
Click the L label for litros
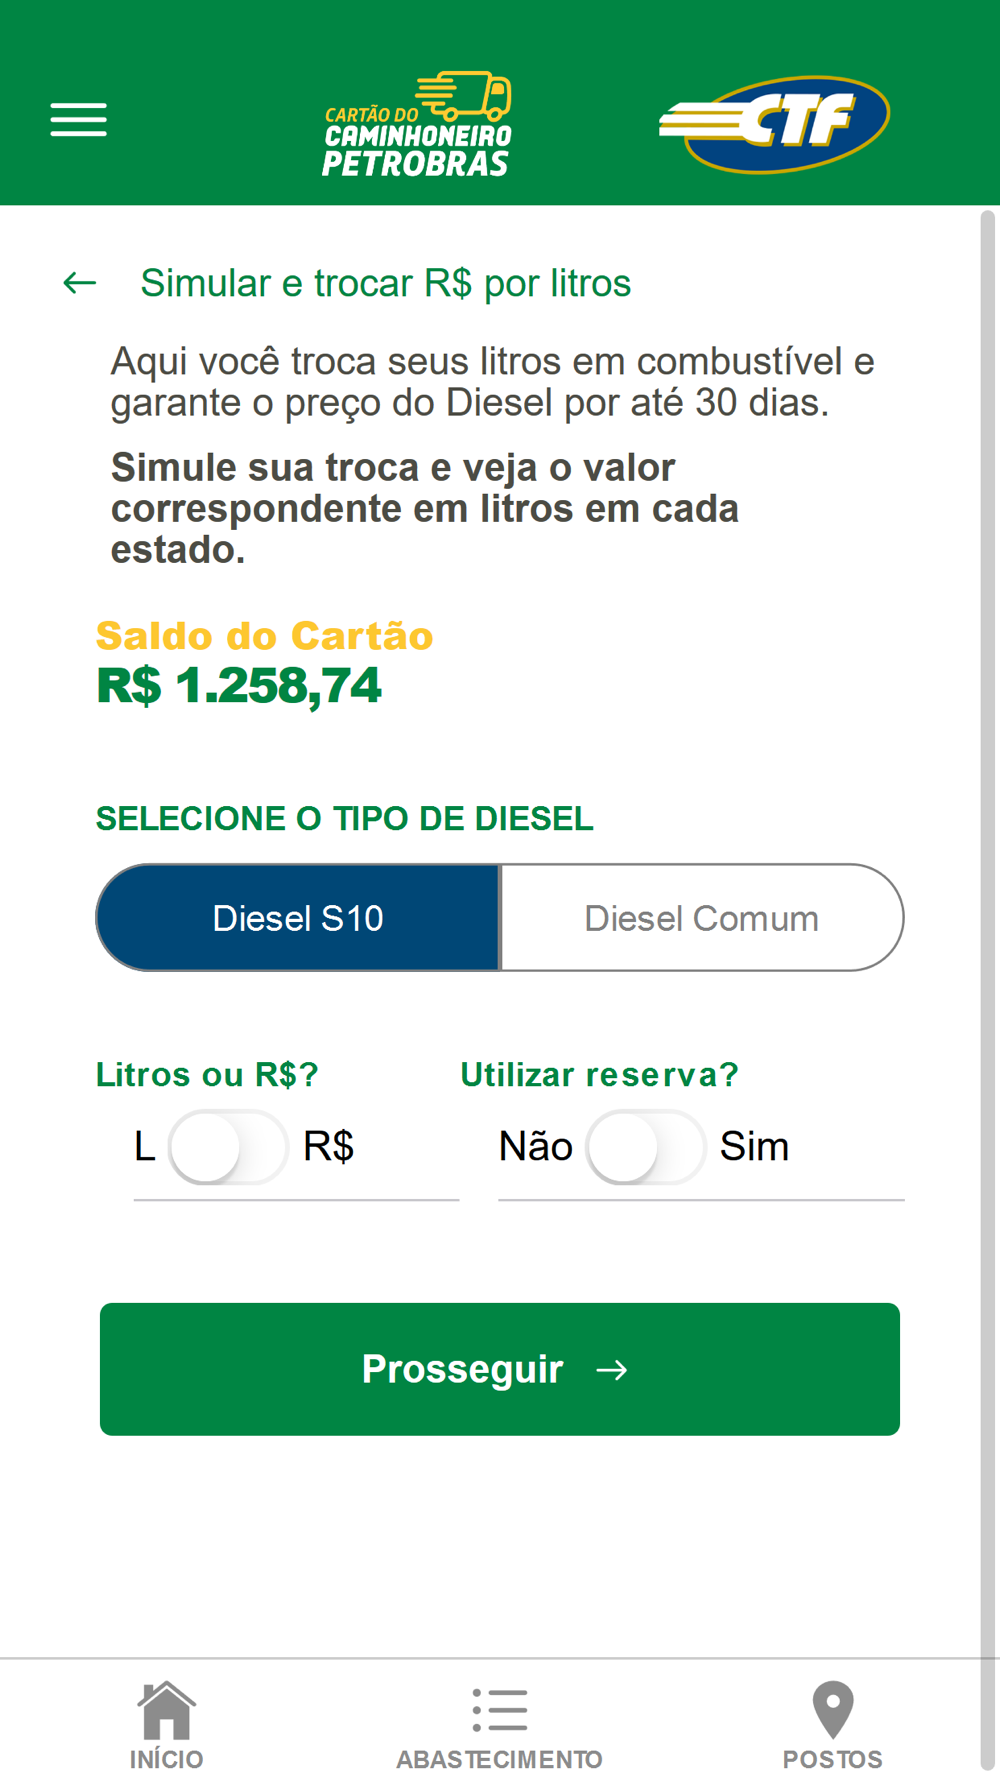click(x=145, y=1146)
